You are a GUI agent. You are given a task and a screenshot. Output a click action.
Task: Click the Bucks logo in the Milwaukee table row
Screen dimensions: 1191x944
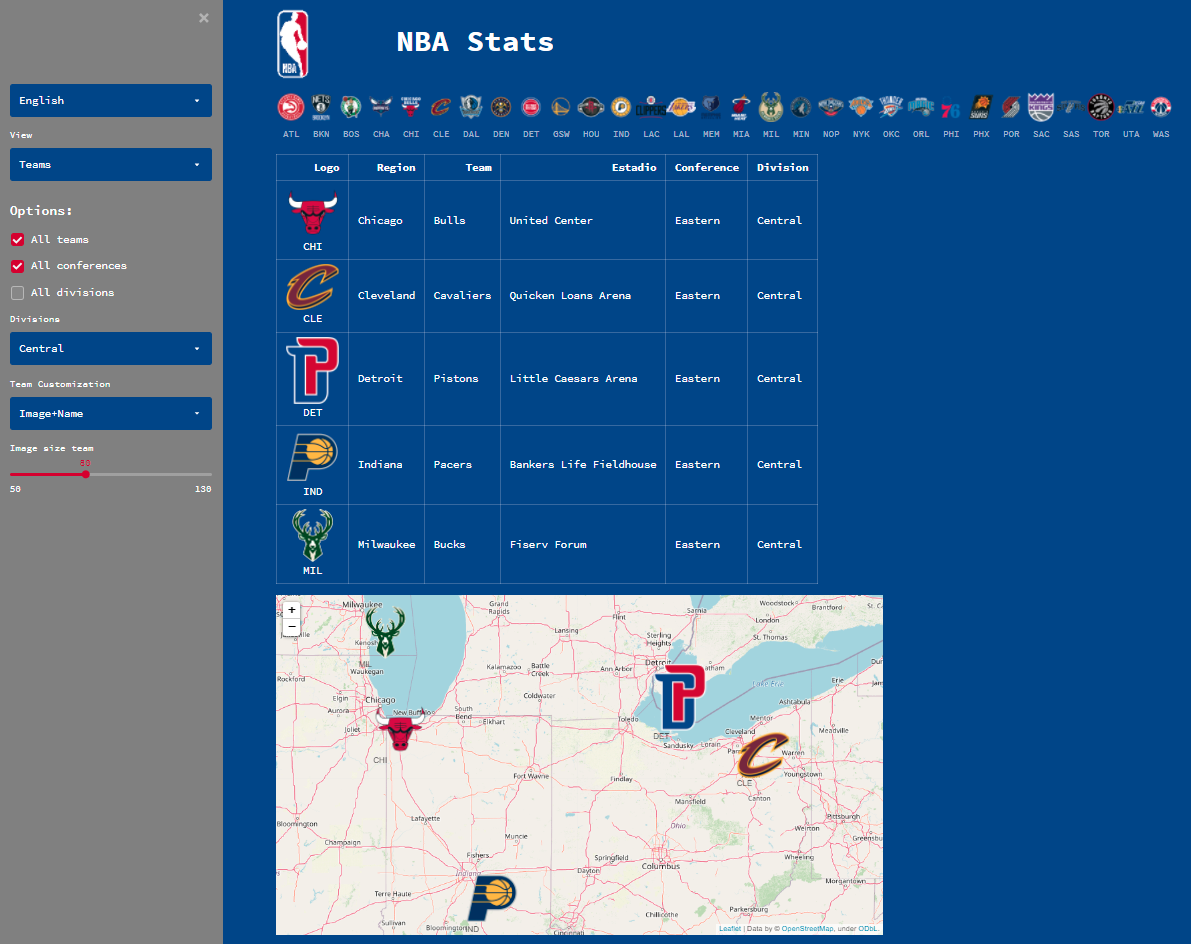point(312,535)
